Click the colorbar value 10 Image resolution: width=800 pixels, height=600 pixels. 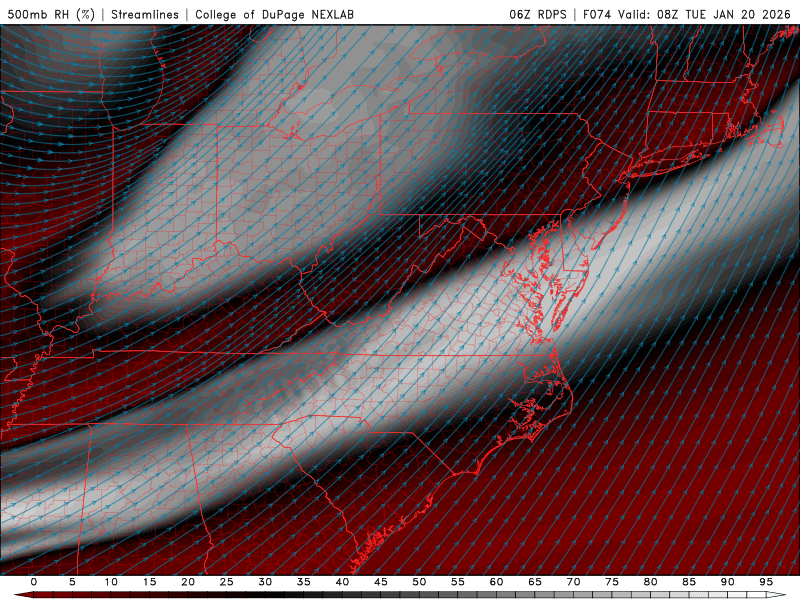(111, 582)
